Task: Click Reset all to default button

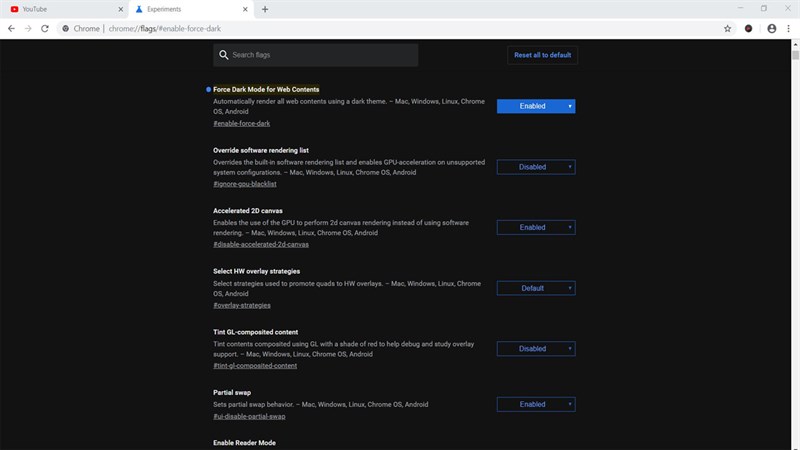Action: point(542,55)
